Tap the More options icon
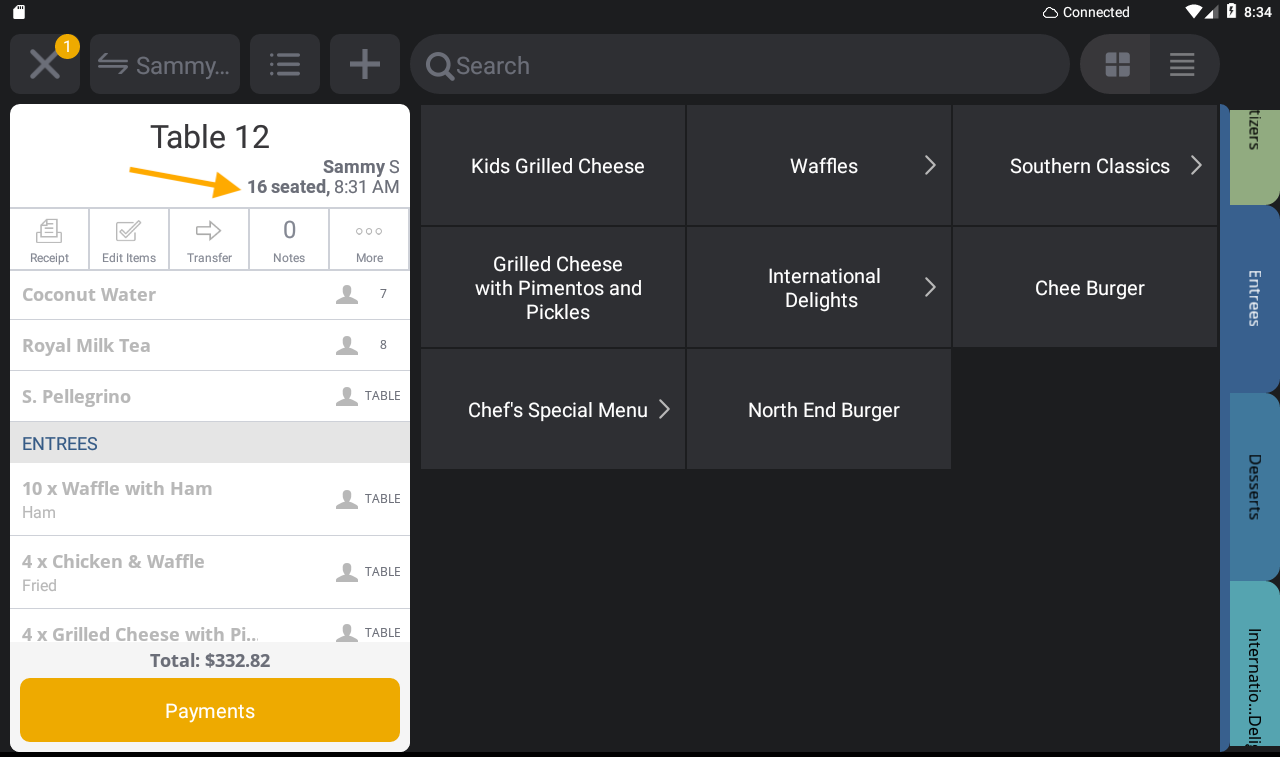The height and width of the screenshot is (757, 1280). tap(368, 239)
